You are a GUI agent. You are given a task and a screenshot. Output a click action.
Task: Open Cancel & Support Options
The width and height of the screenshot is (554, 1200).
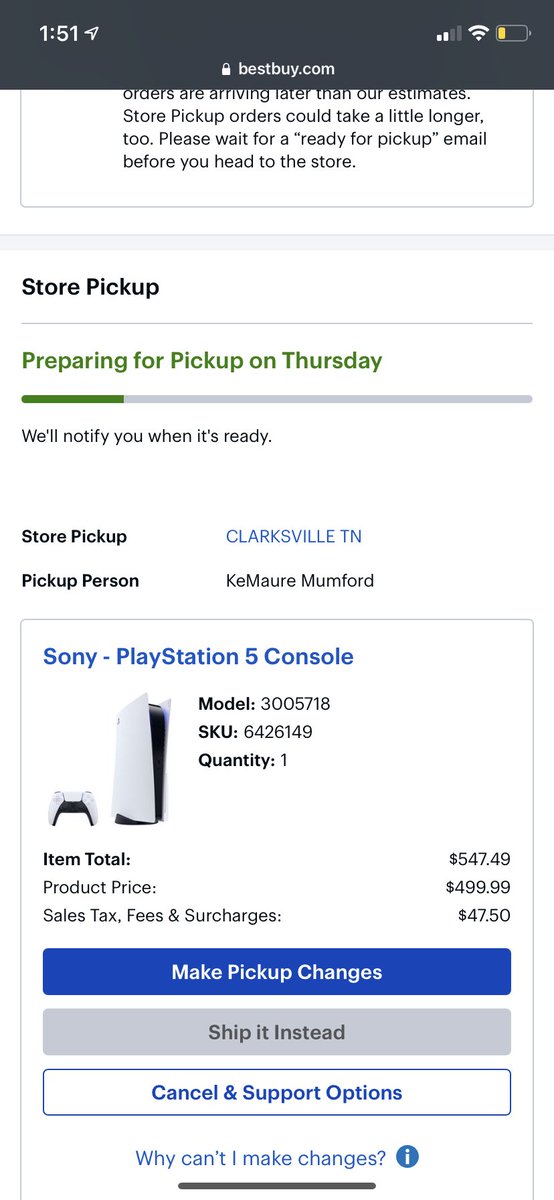coord(277,1092)
